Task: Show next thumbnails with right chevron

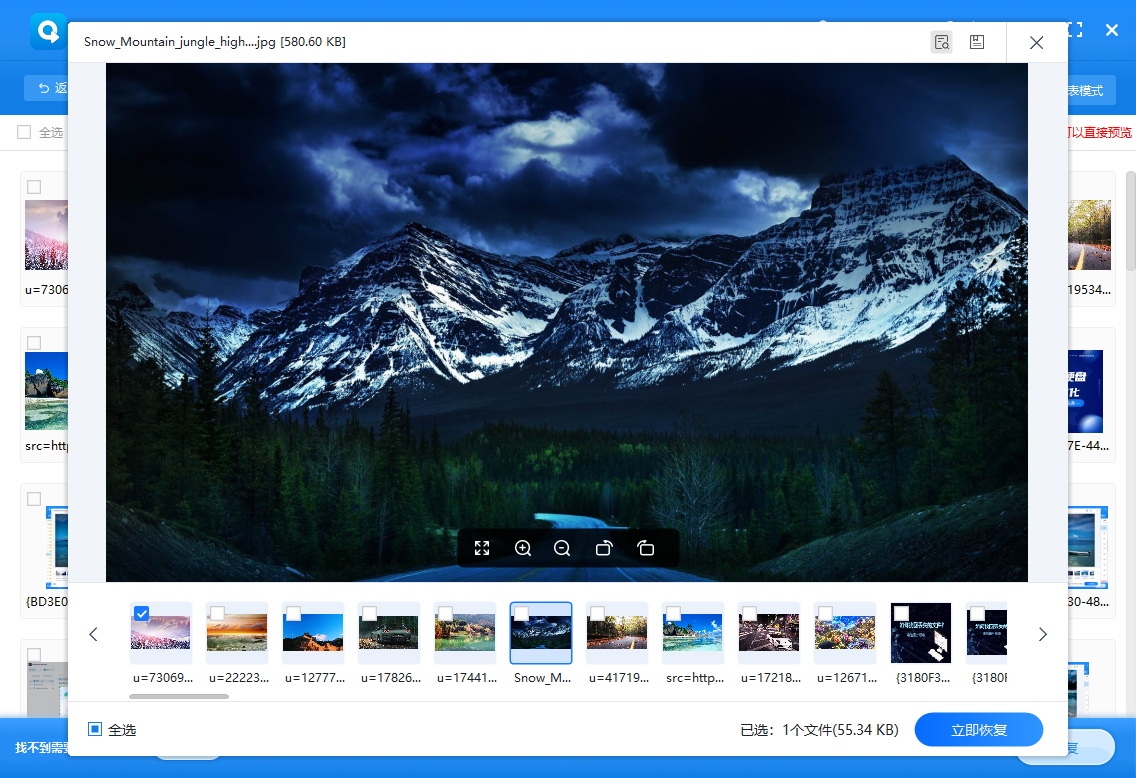Action: 1043,635
